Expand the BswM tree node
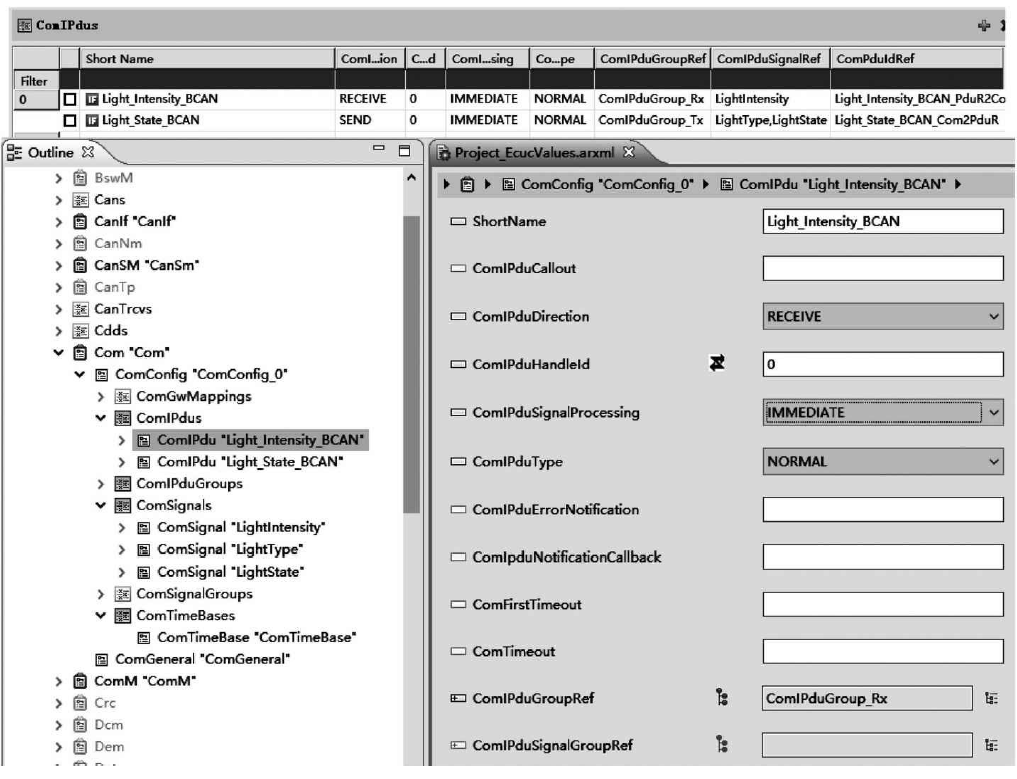Image resolution: width=1017 pixels, height=779 pixels. [58, 178]
